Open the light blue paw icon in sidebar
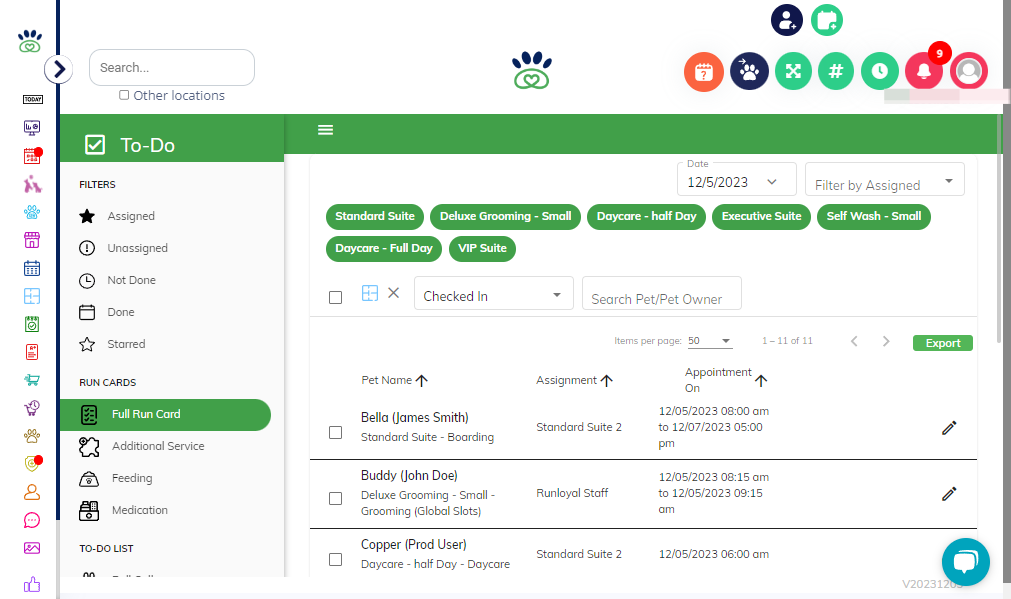Screen dimensions: 1011x599 pyautogui.click(x=32, y=211)
